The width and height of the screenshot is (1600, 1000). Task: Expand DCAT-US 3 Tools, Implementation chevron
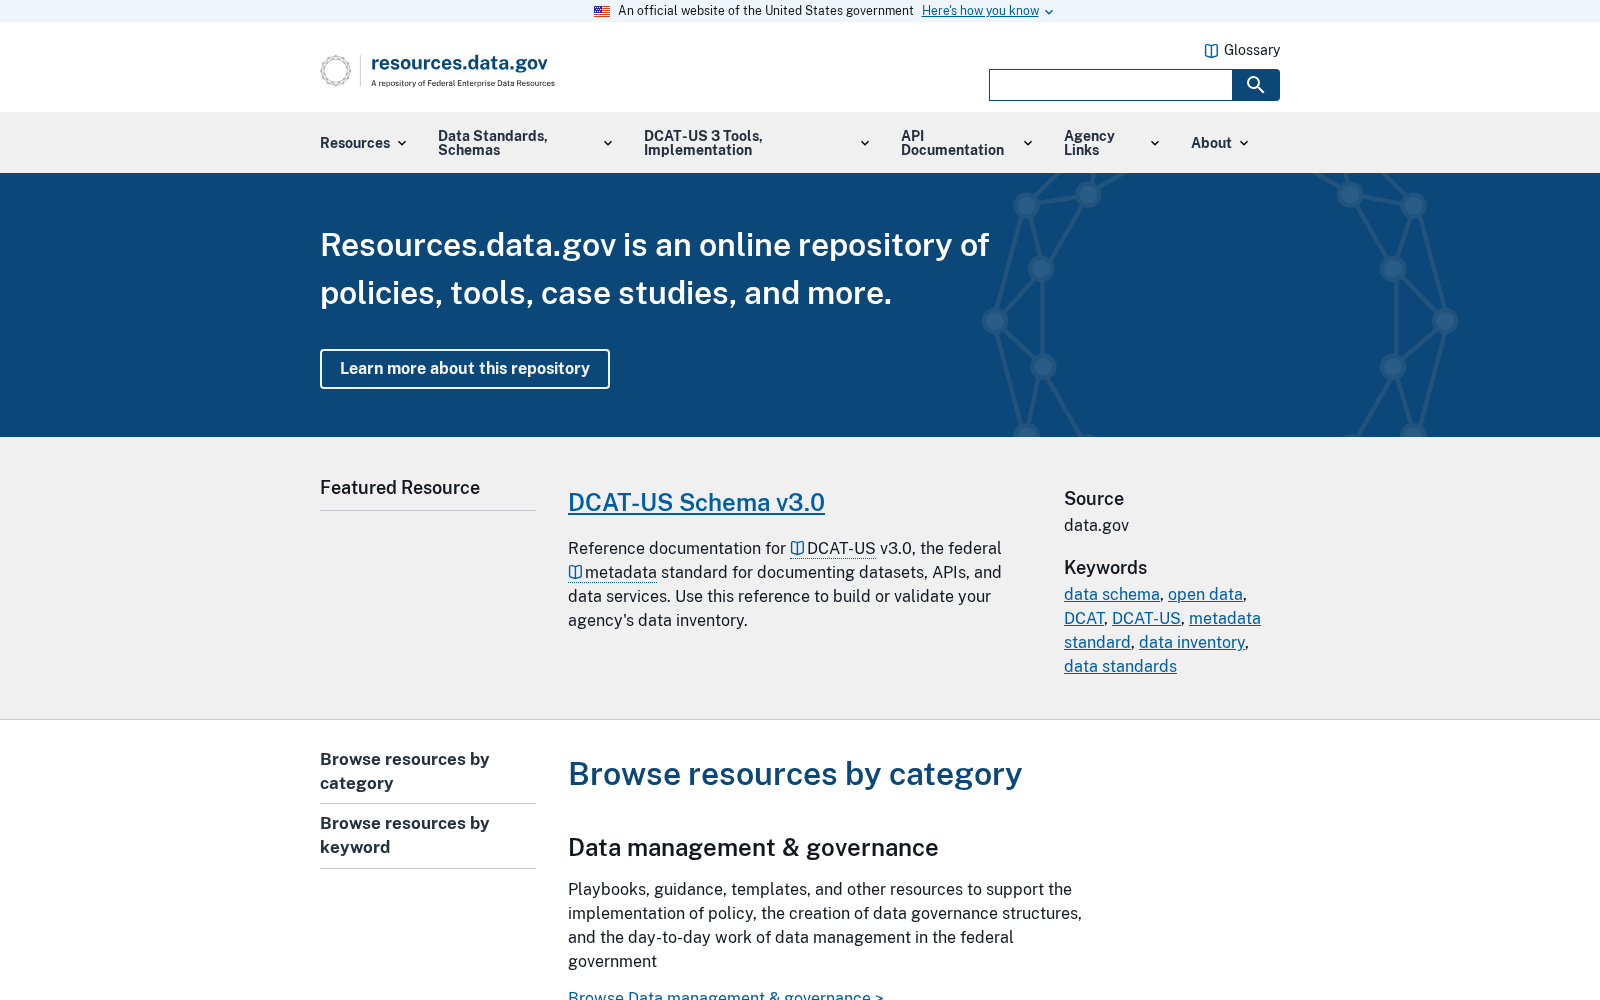coord(865,143)
